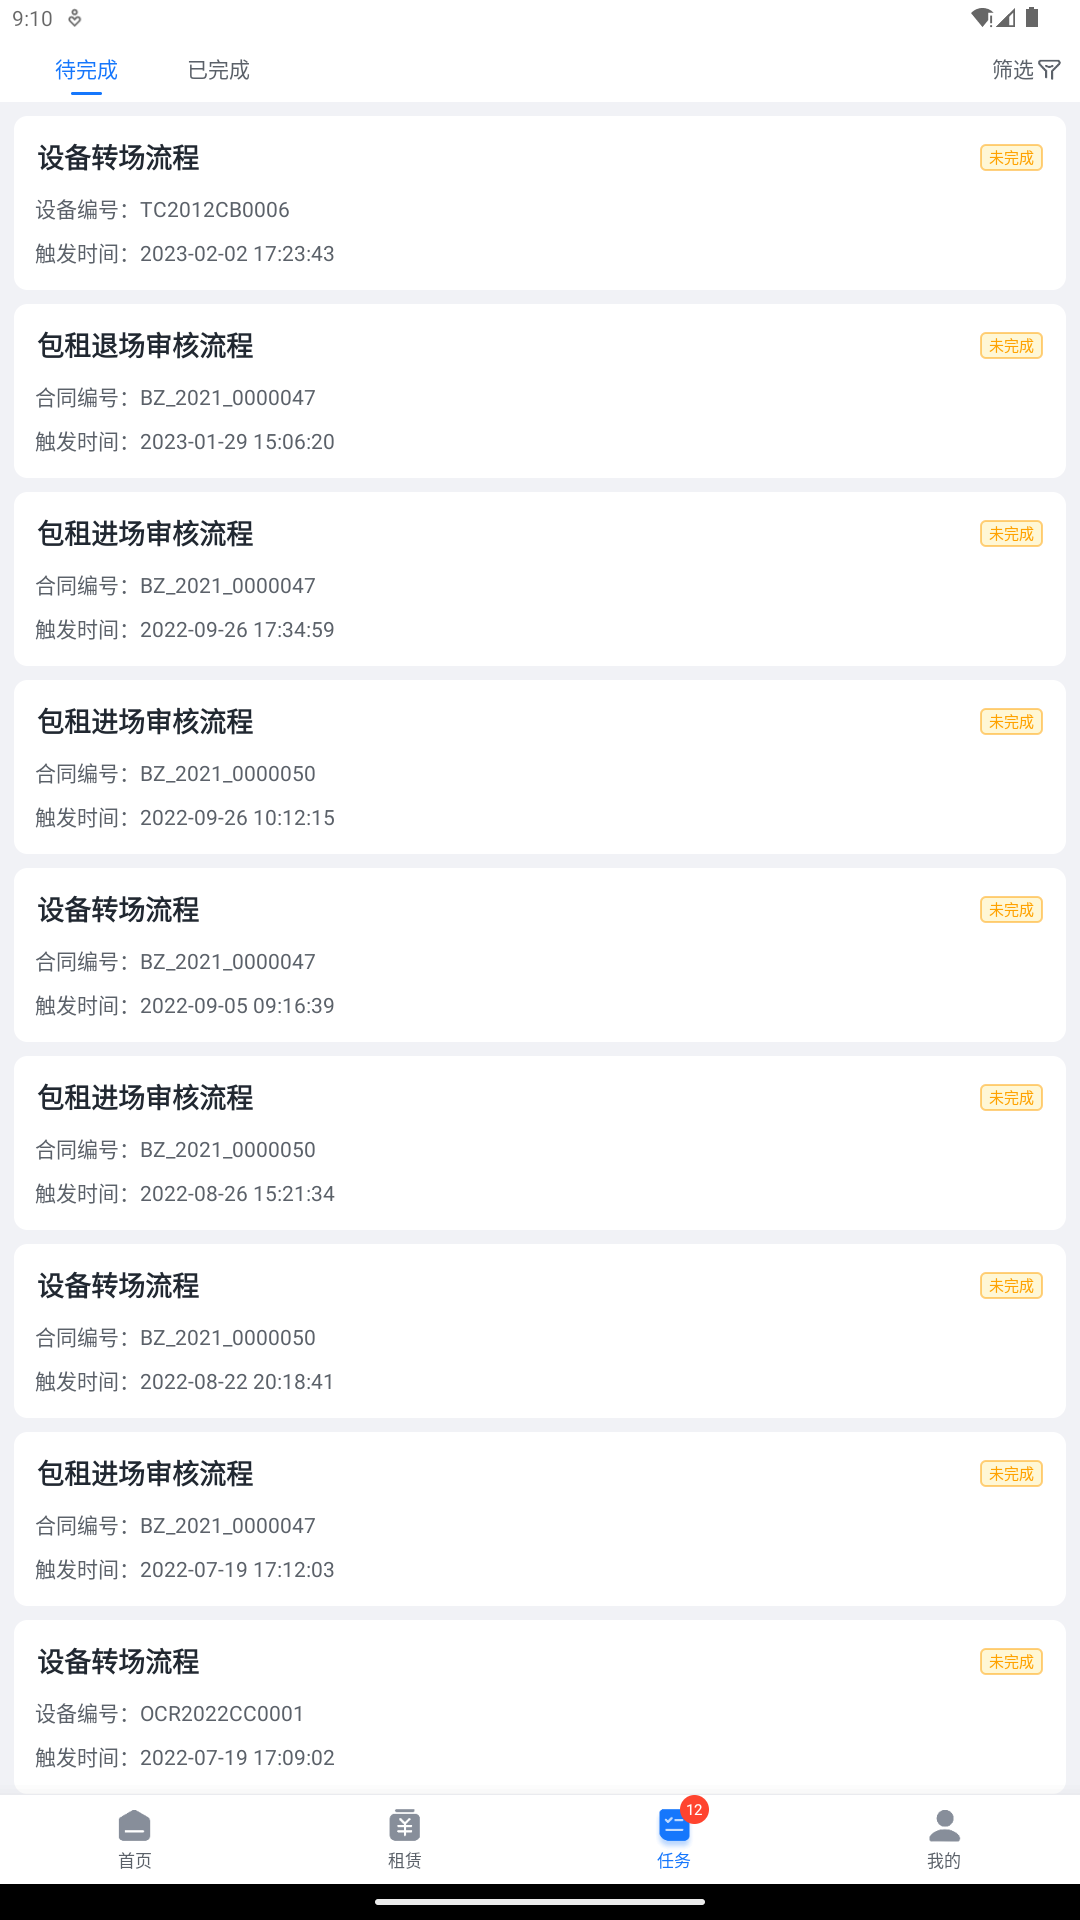Open task triggered 2022-09-26 17:34:59
1080x1920 pixels.
pyautogui.click(x=540, y=579)
